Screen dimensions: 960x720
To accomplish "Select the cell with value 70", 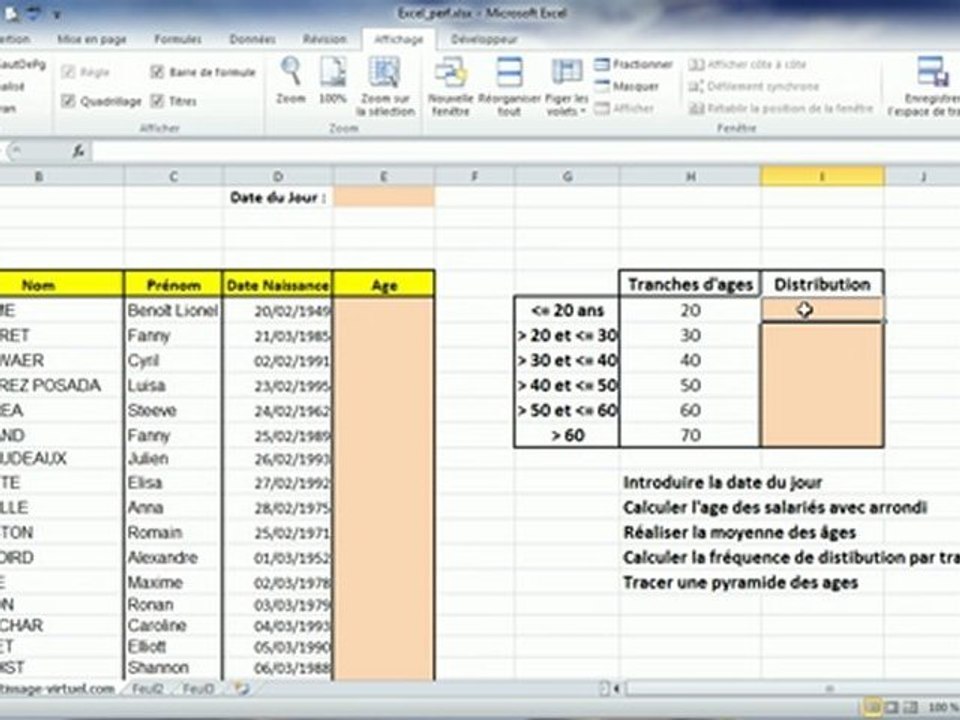I will click(x=690, y=435).
